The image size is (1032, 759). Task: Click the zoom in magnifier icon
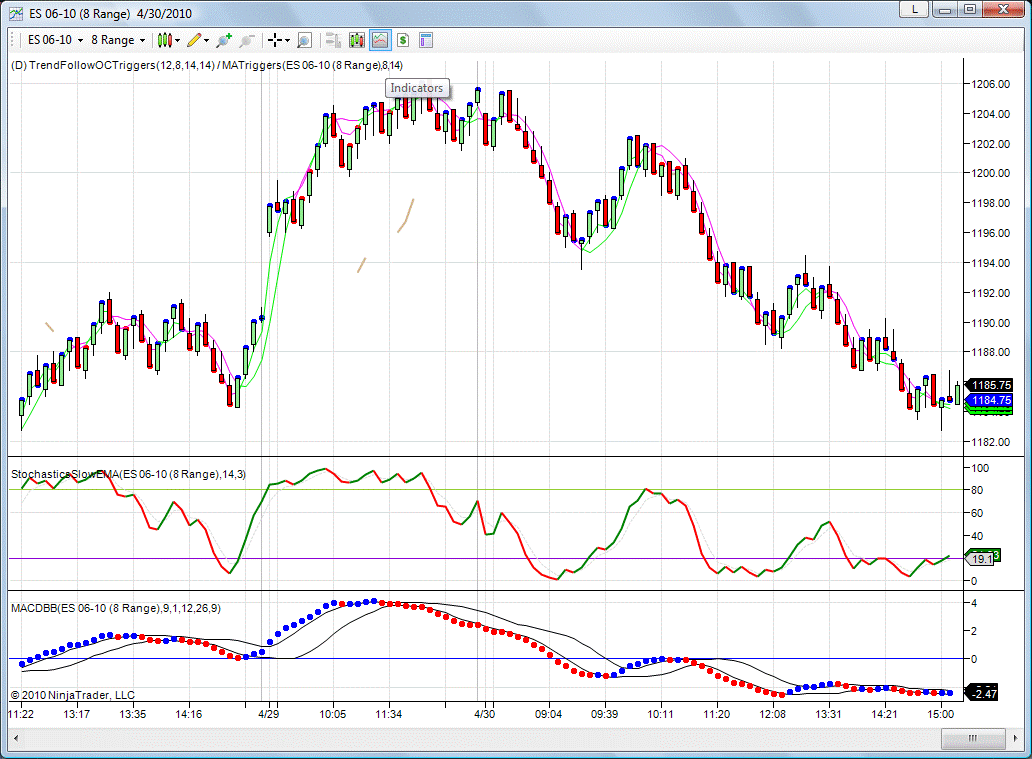click(x=224, y=40)
